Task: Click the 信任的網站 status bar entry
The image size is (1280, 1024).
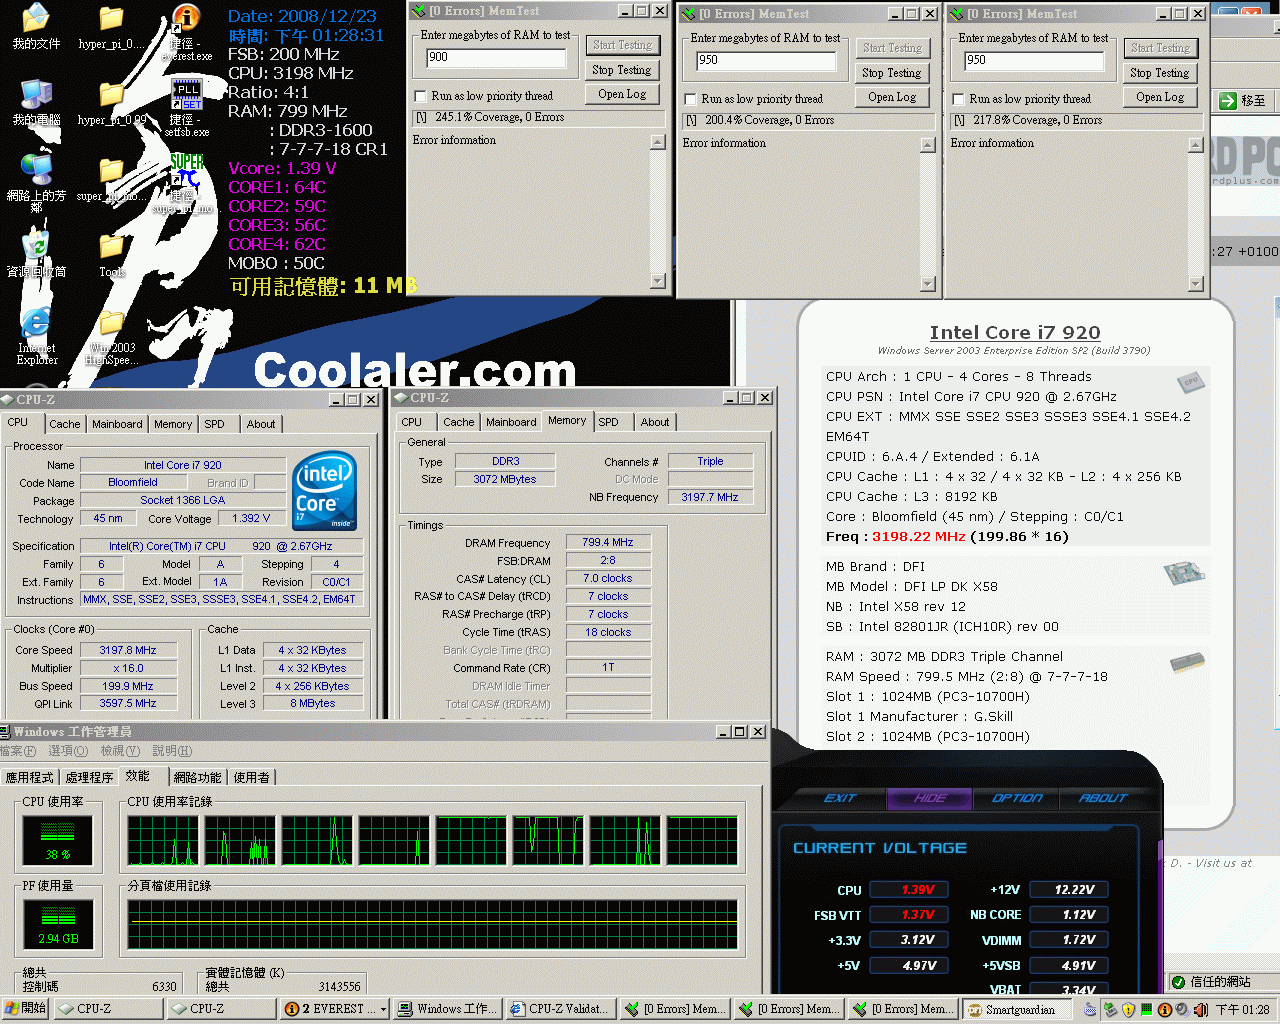Action: coord(1220,982)
